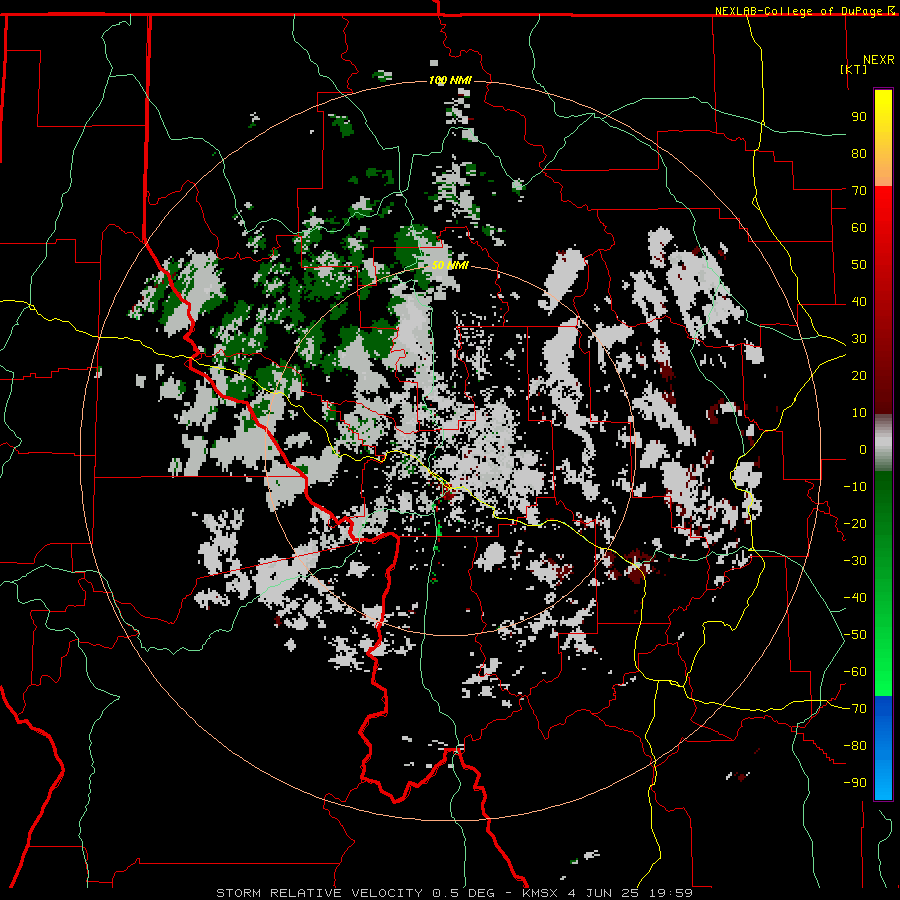This screenshot has width=900, height=900.
Task: Click the 70 value on the velocity scale
Action: [x=859, y=191]
